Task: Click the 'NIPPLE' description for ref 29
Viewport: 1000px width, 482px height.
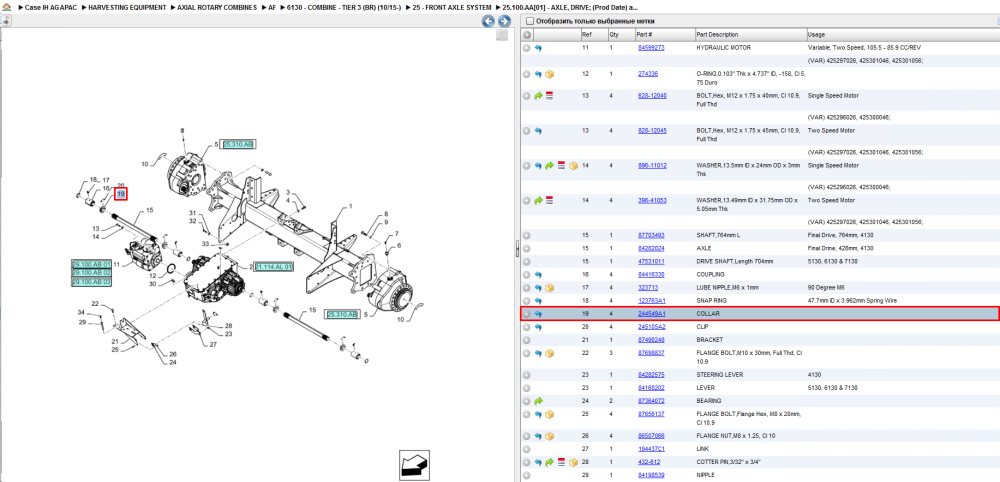Action: (705, 475)
